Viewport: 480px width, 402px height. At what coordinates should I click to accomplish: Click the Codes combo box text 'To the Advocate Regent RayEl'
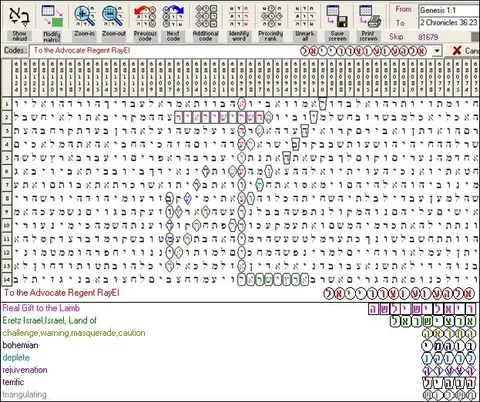[x=82, y=51]
